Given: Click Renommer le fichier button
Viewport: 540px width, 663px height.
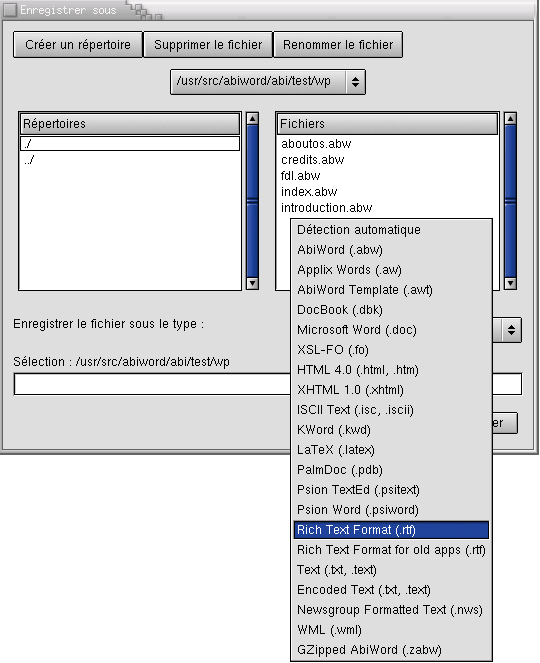Looking at the screenshot, I should click(338, 44).
